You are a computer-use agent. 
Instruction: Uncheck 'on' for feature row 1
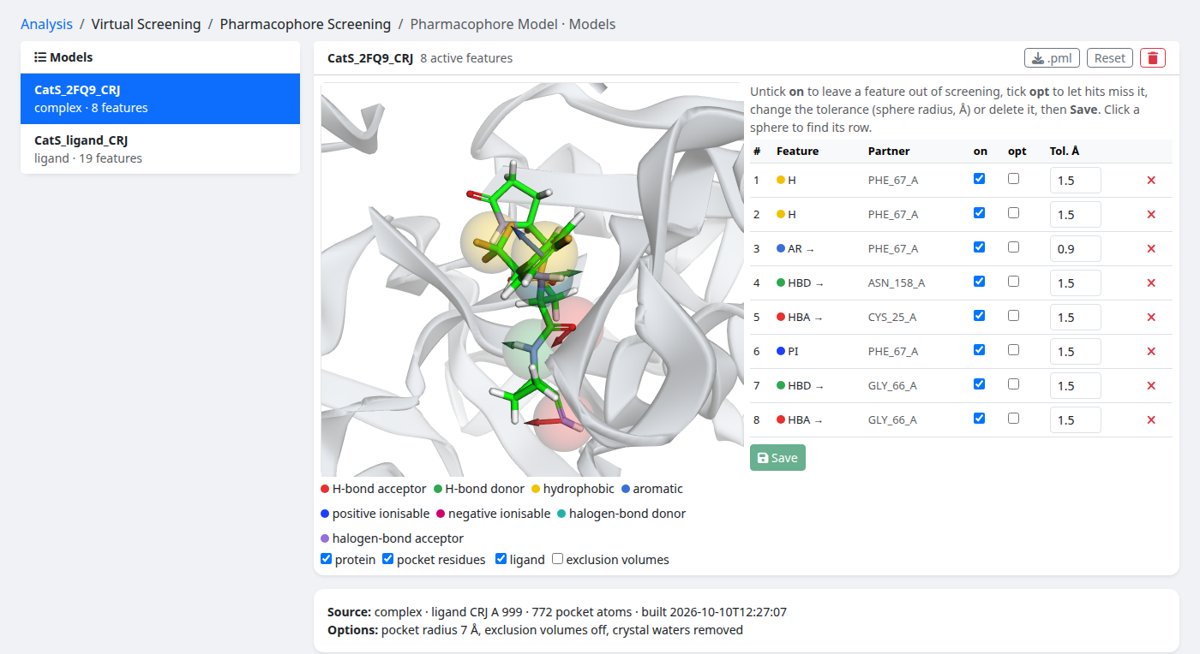tap(979, 179)
